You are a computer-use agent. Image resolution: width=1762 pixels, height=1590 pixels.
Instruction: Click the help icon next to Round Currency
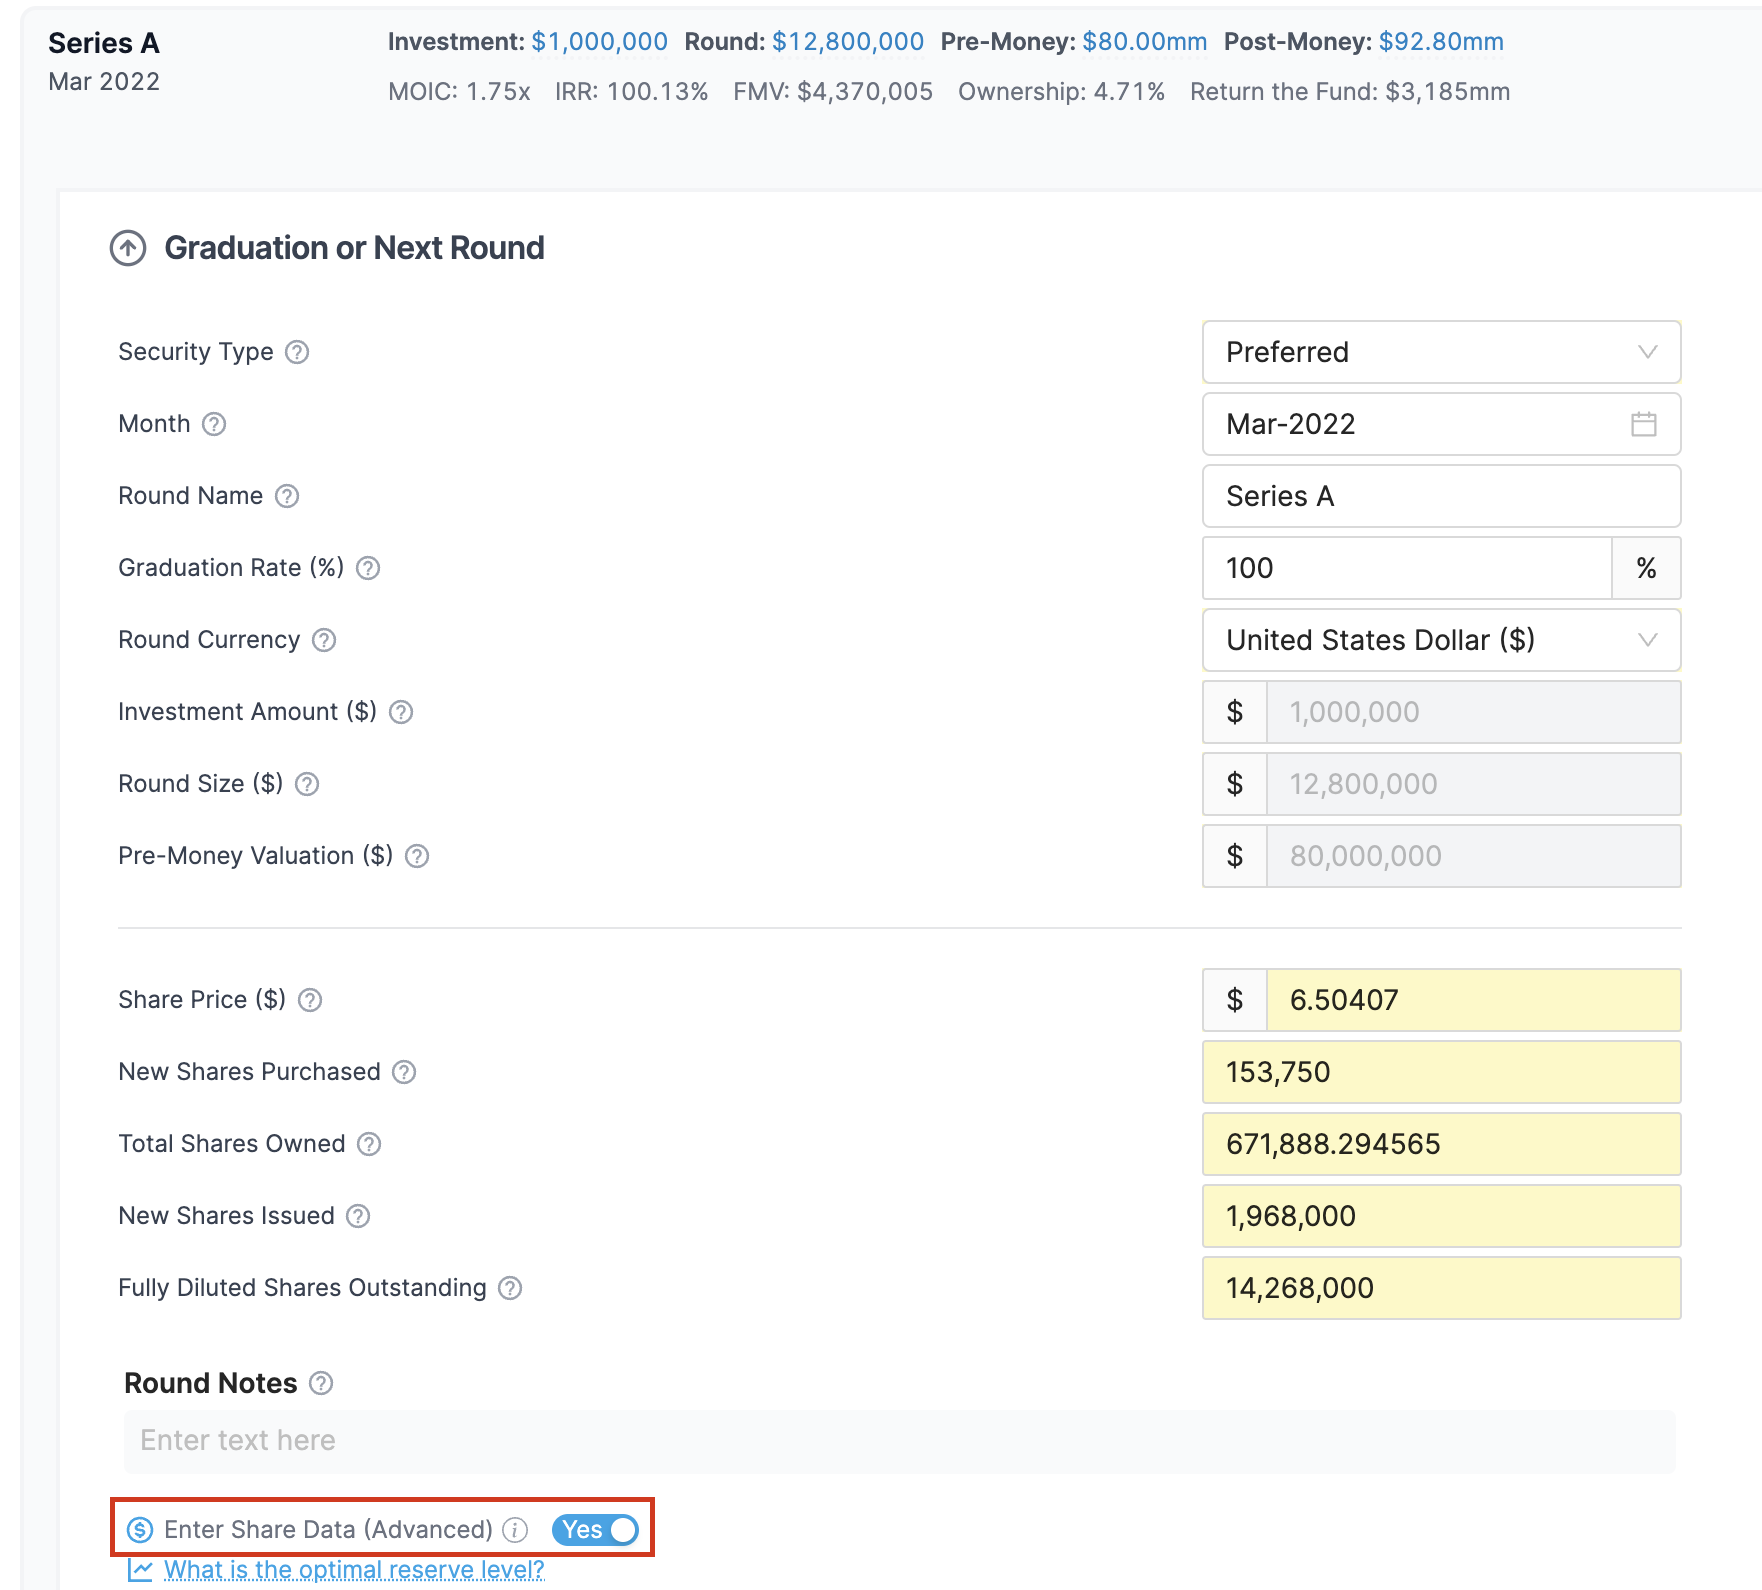click(324, 640)
